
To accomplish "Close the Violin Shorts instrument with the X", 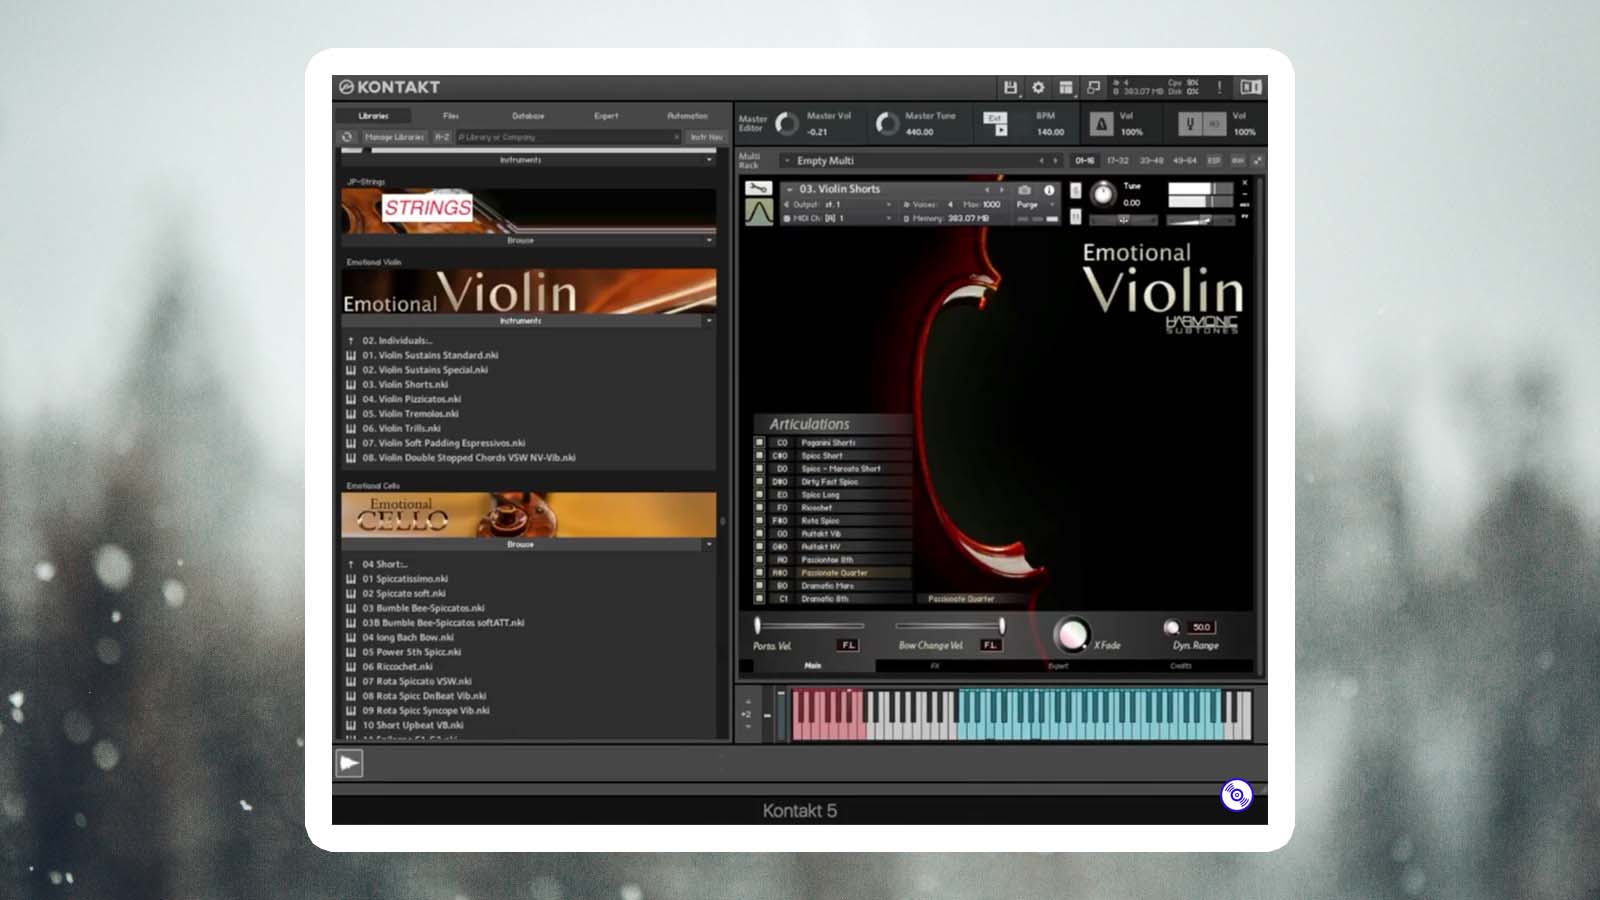I will (1245, 183).
